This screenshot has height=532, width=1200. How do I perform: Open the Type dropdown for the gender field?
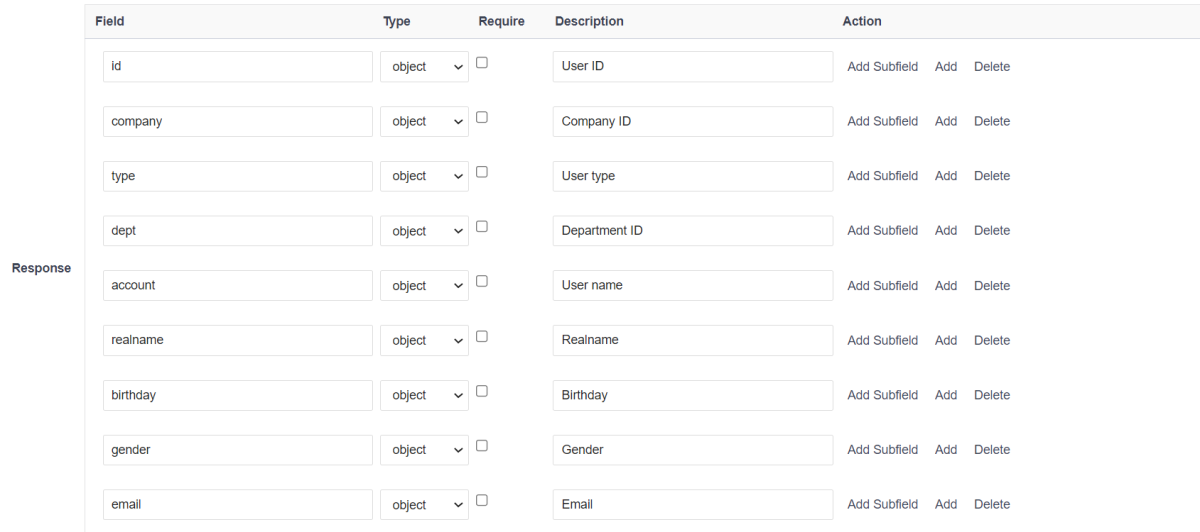coord(424,450)
